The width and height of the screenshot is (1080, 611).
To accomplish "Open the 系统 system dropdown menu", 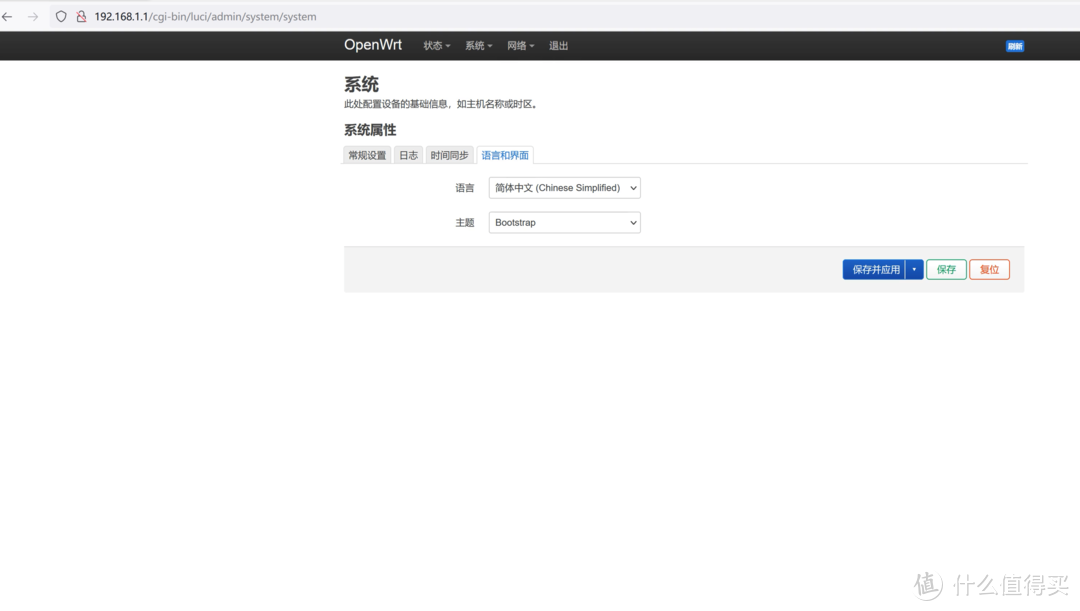I will tap(478, 45).
